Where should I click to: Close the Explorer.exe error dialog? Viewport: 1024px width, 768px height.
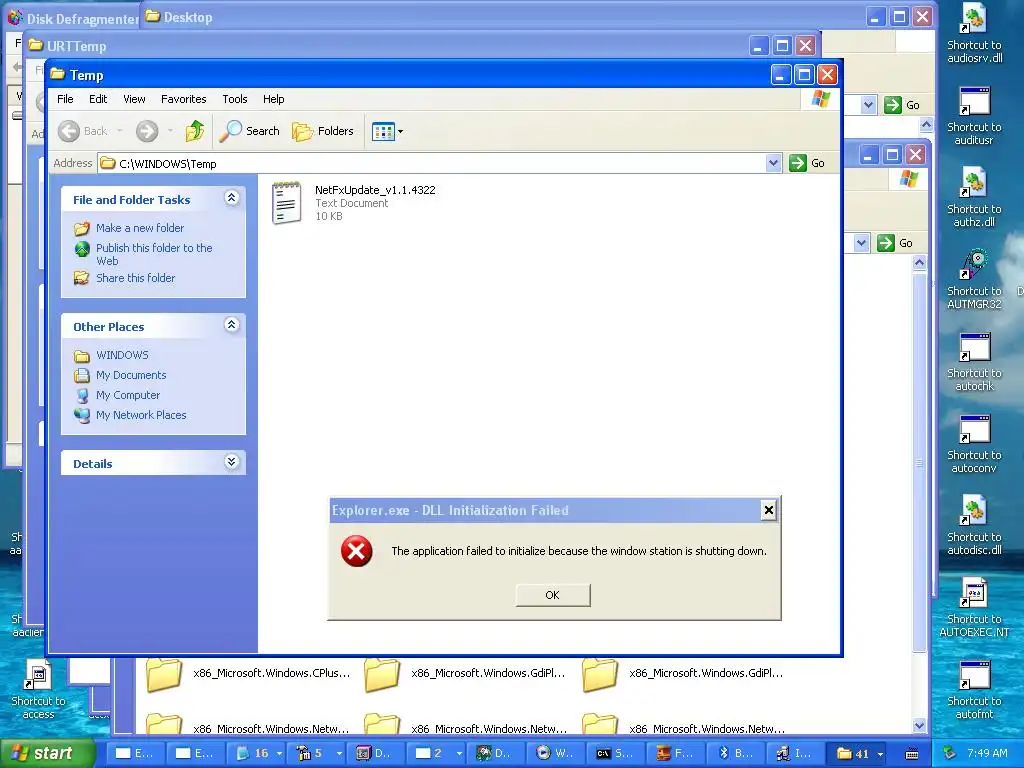click(x=769, y=510)
